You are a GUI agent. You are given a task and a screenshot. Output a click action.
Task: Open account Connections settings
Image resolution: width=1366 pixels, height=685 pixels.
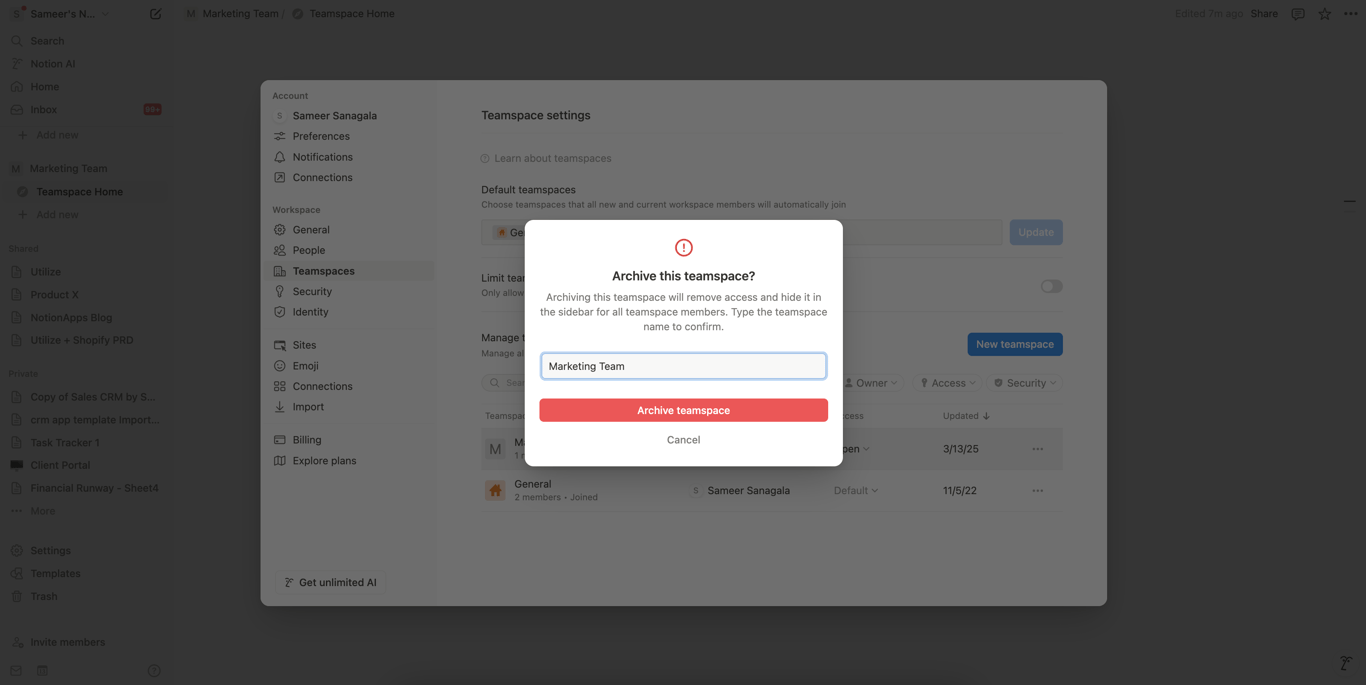tap(352, 178)
